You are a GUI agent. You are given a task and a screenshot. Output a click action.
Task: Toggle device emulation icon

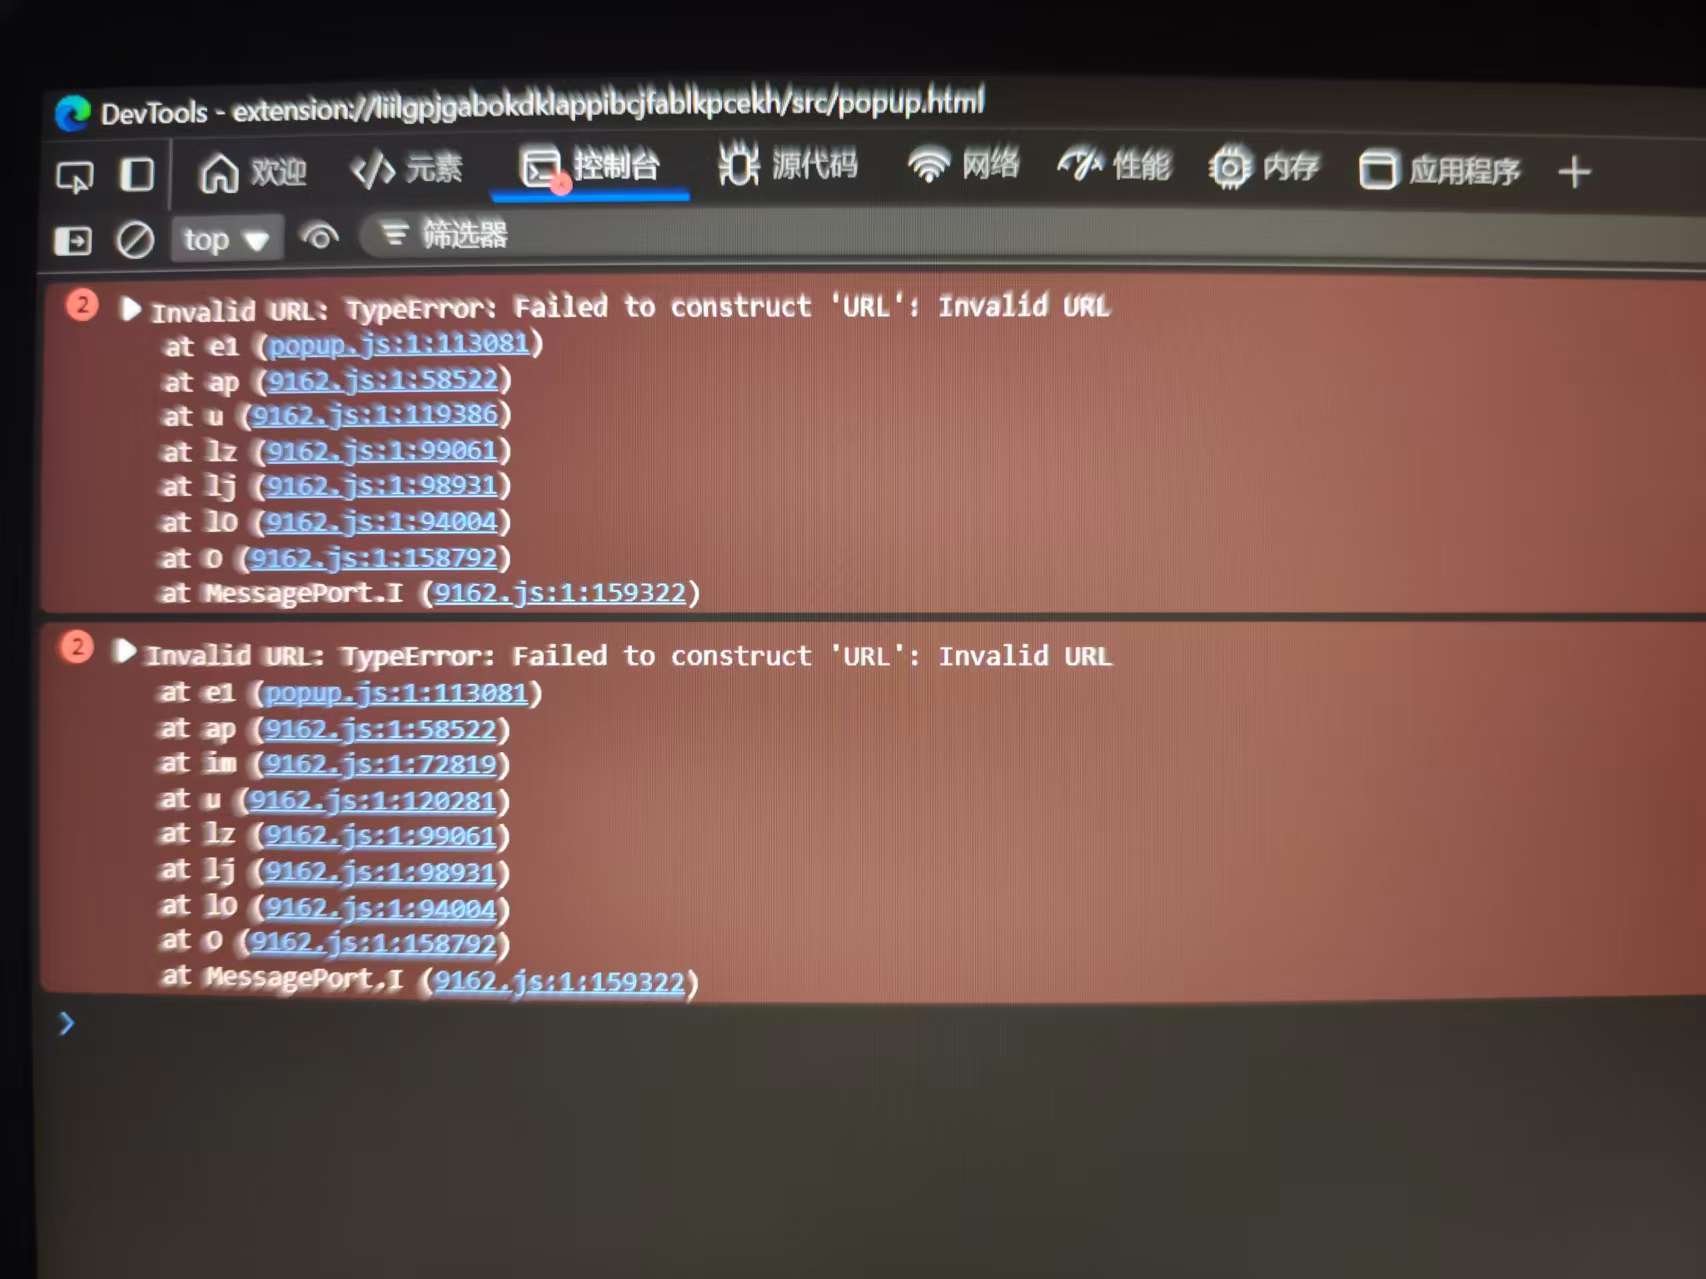click(137, 175)
